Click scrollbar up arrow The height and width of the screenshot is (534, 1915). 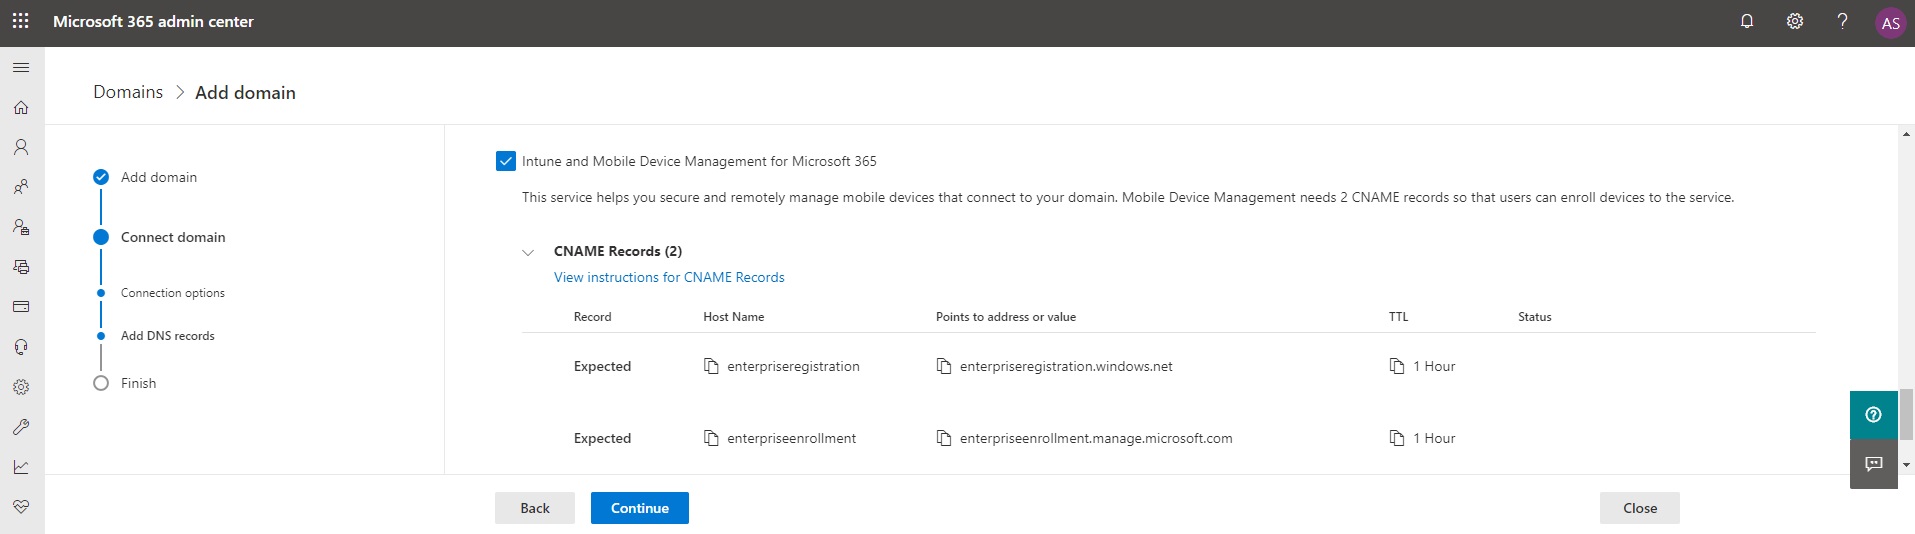1906,134
